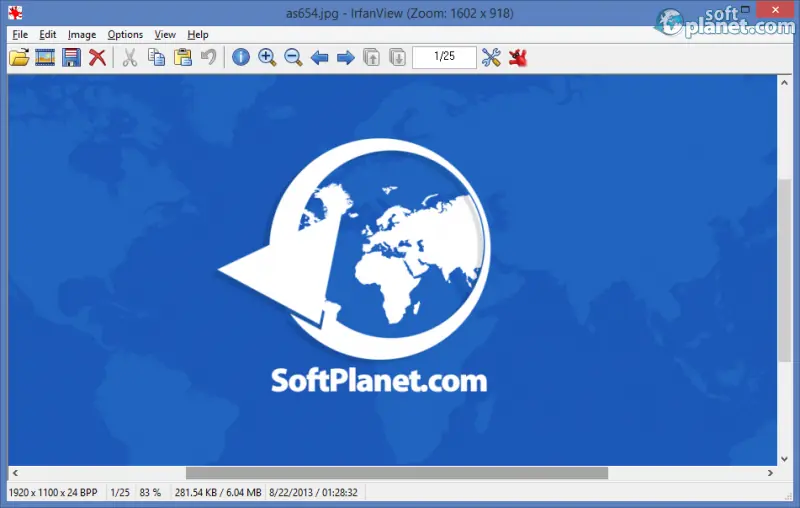Viewport: 800px width, 508px height.
Task: Start the slideshow via filmstrip icon
Action: (x=45, y=57)
